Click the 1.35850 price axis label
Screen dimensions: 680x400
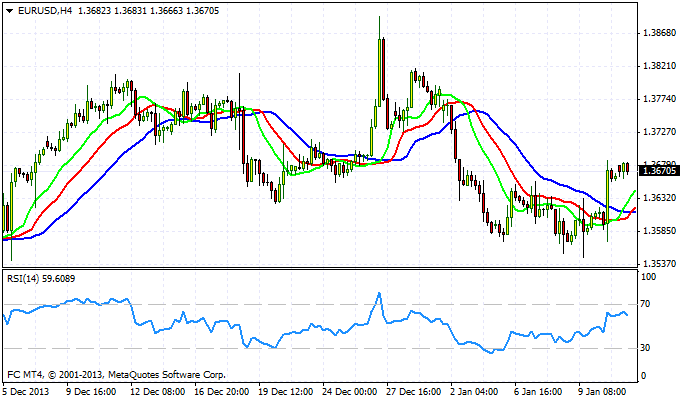point(660,230)
